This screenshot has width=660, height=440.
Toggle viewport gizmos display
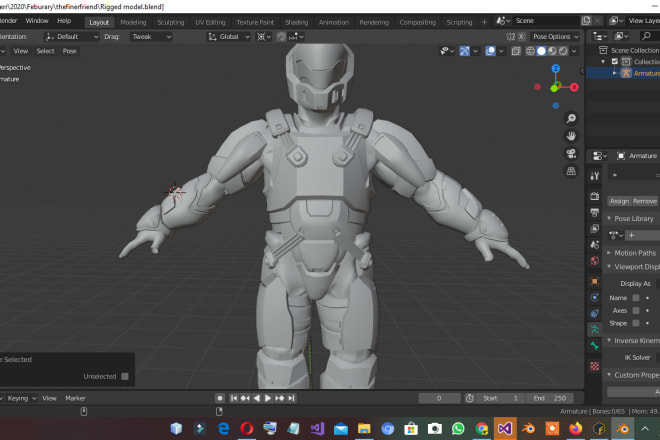click(464, 51)
